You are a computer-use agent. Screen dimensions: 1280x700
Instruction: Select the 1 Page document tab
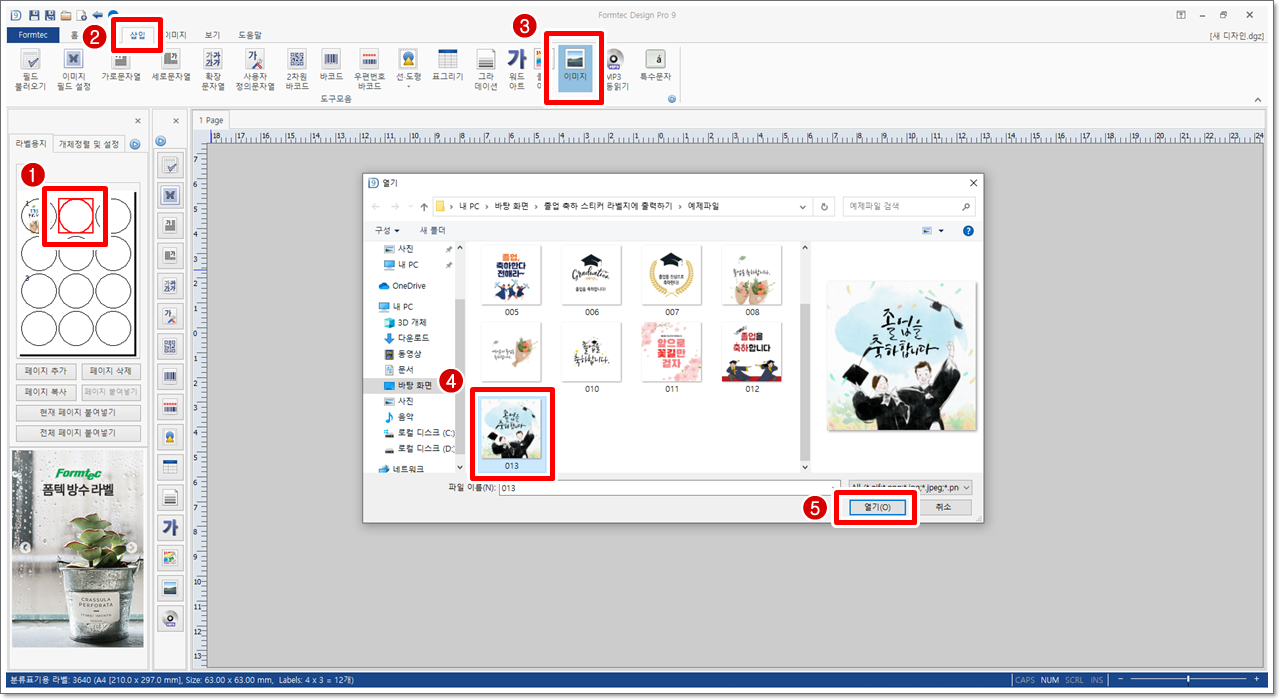tap(211, 120)
